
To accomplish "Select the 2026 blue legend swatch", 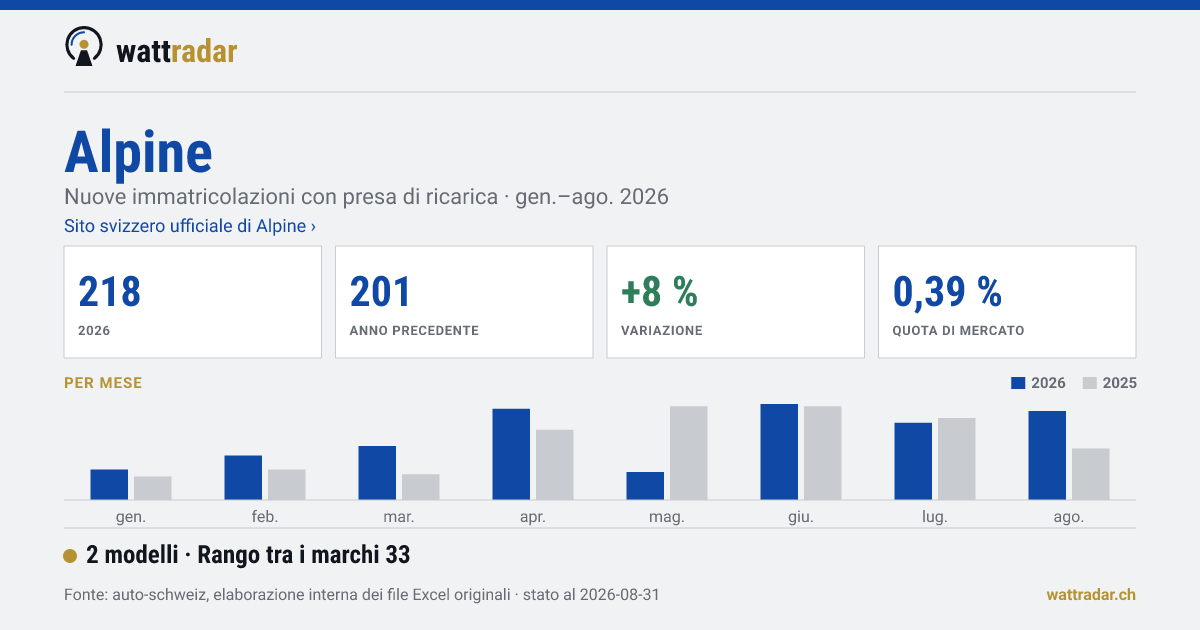I will [x=1019, y=383].
